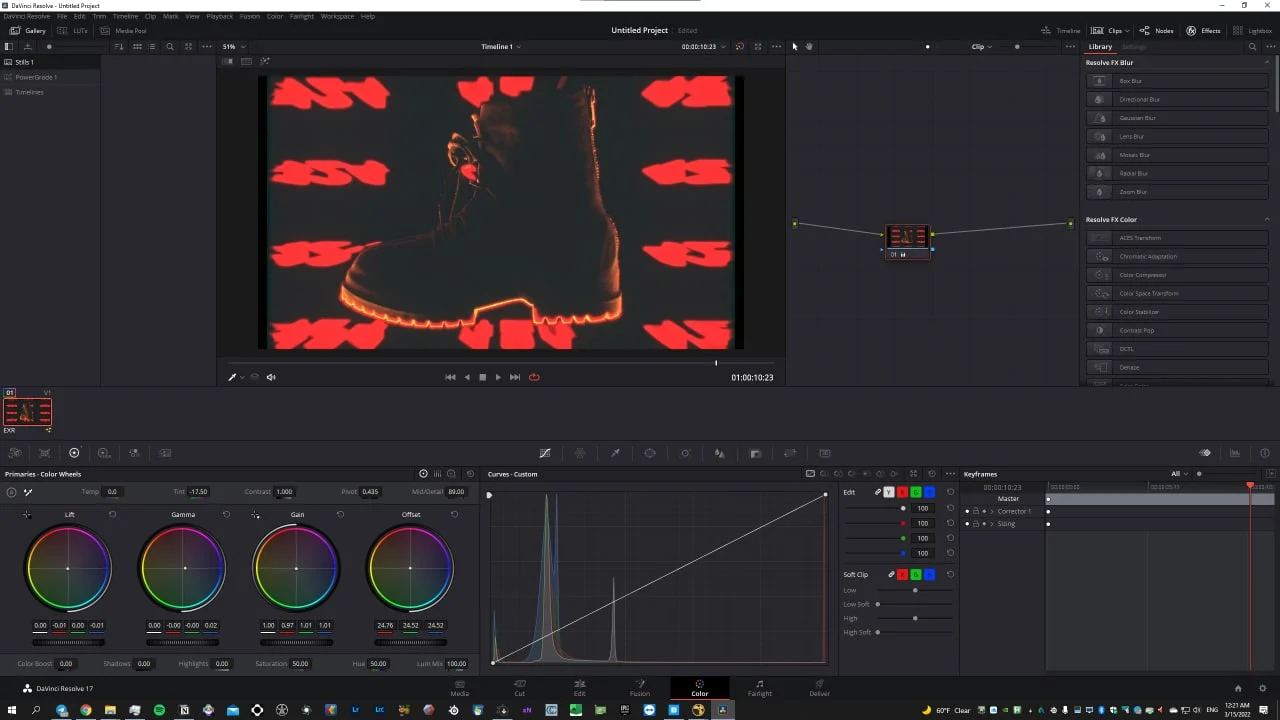Image resolution: width=1280 pixels, height=720 pixels.
Task: Toggle the blue curve Edit channel
Action: (929, 492)
